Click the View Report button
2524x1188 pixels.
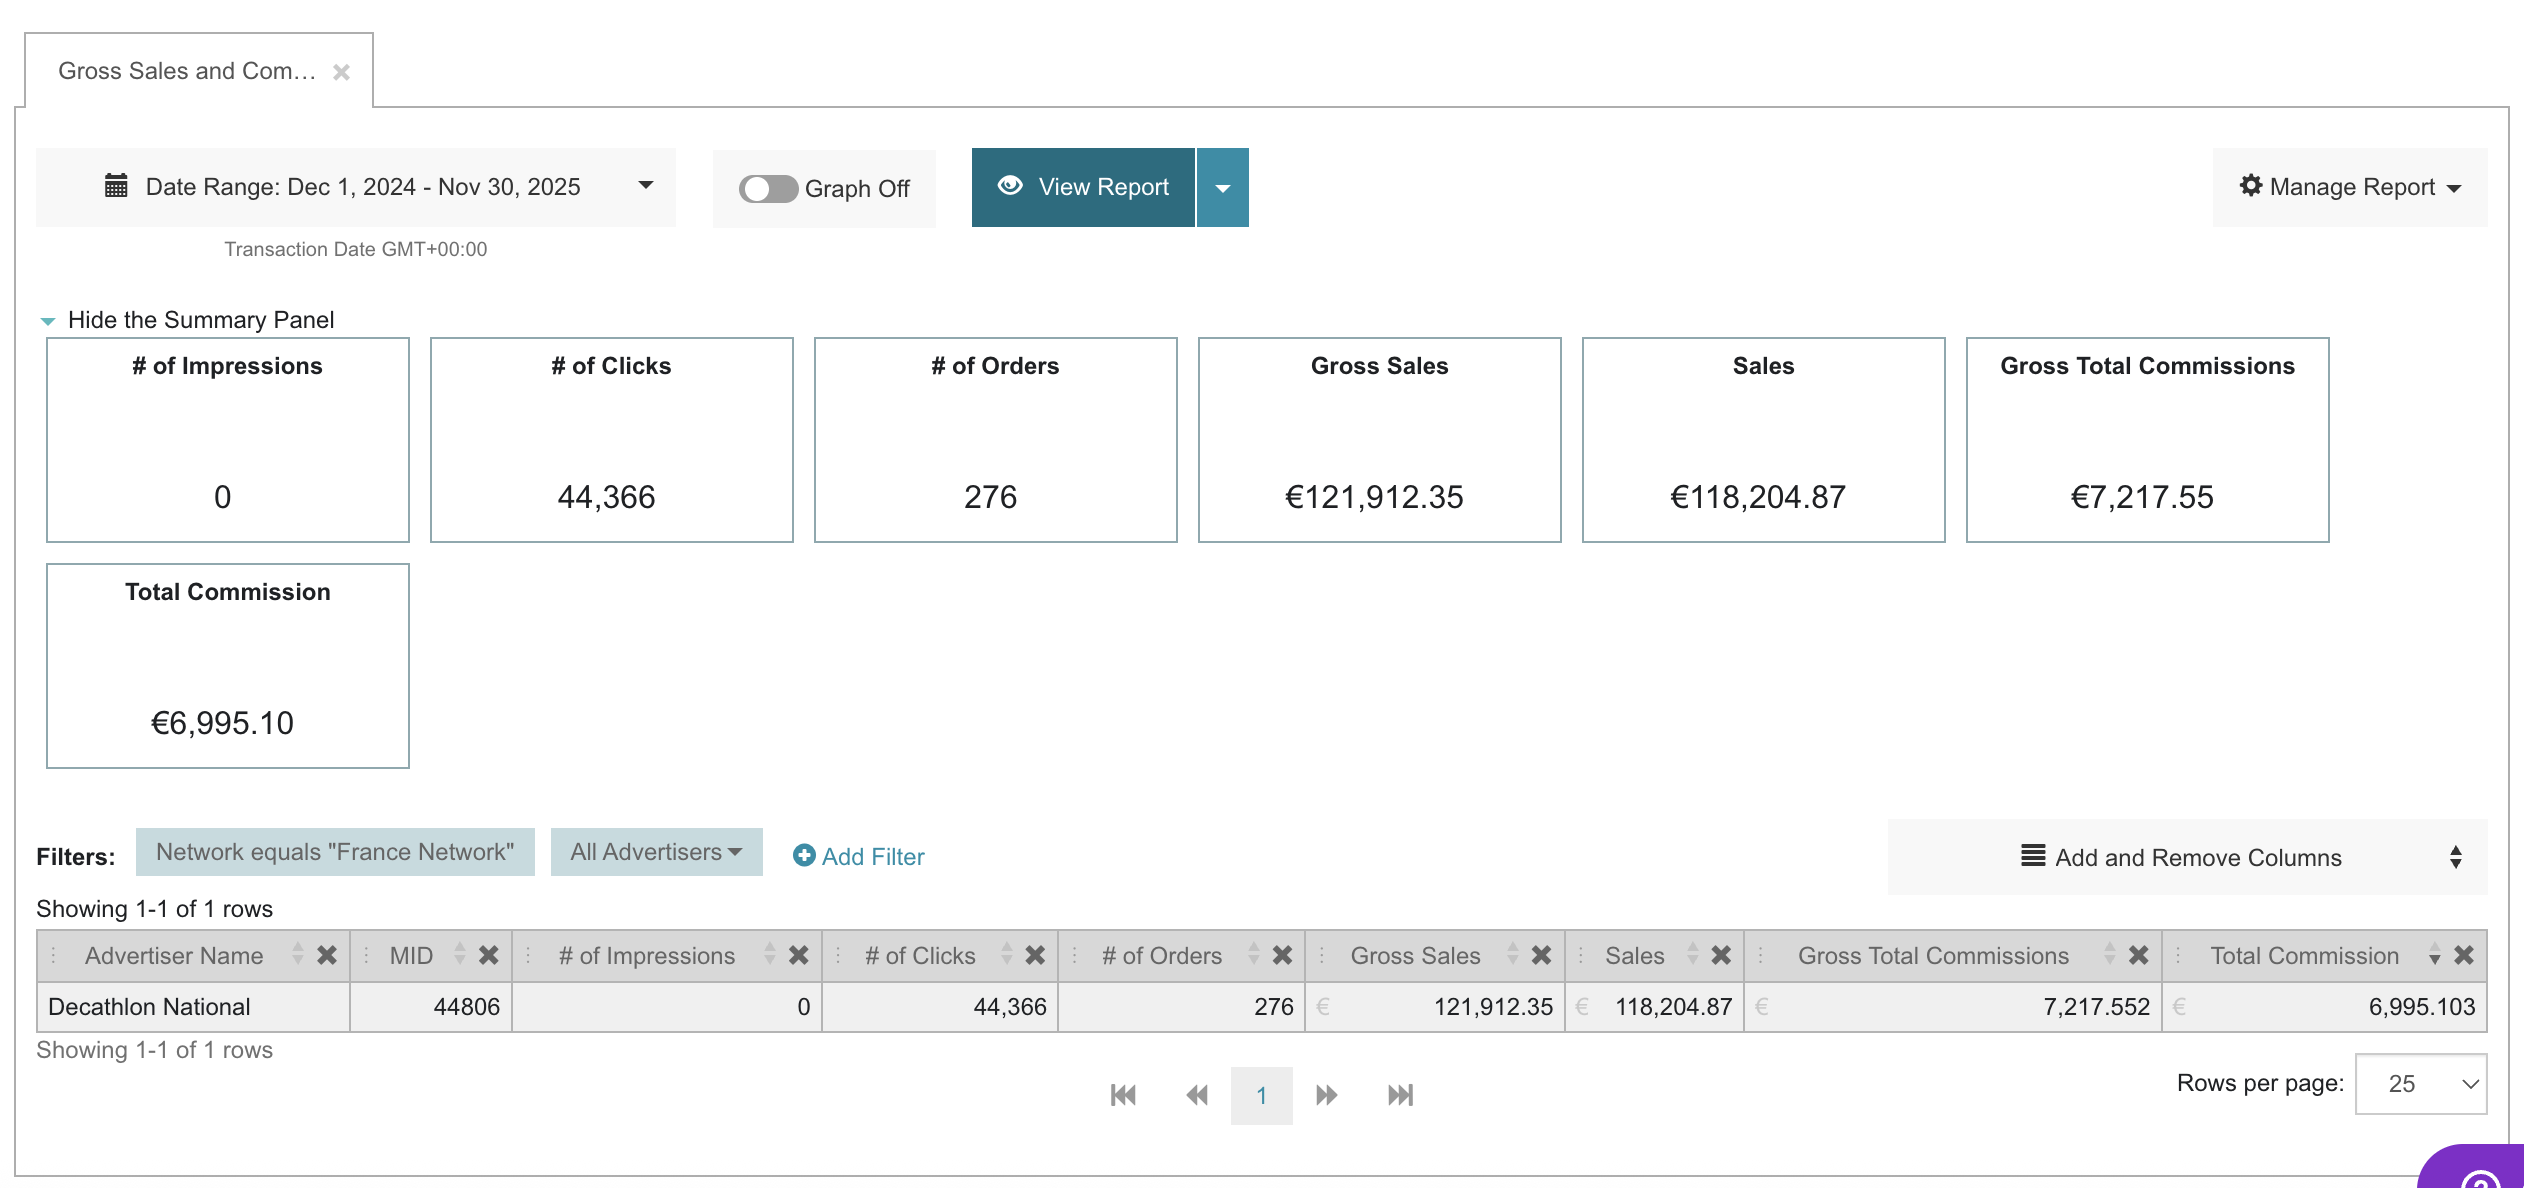[x=1083, y=187]
